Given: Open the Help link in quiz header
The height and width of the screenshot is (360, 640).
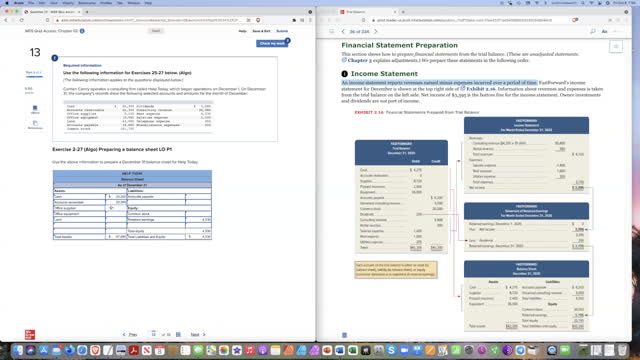Looking at the screenshot, I should point(242,31).
